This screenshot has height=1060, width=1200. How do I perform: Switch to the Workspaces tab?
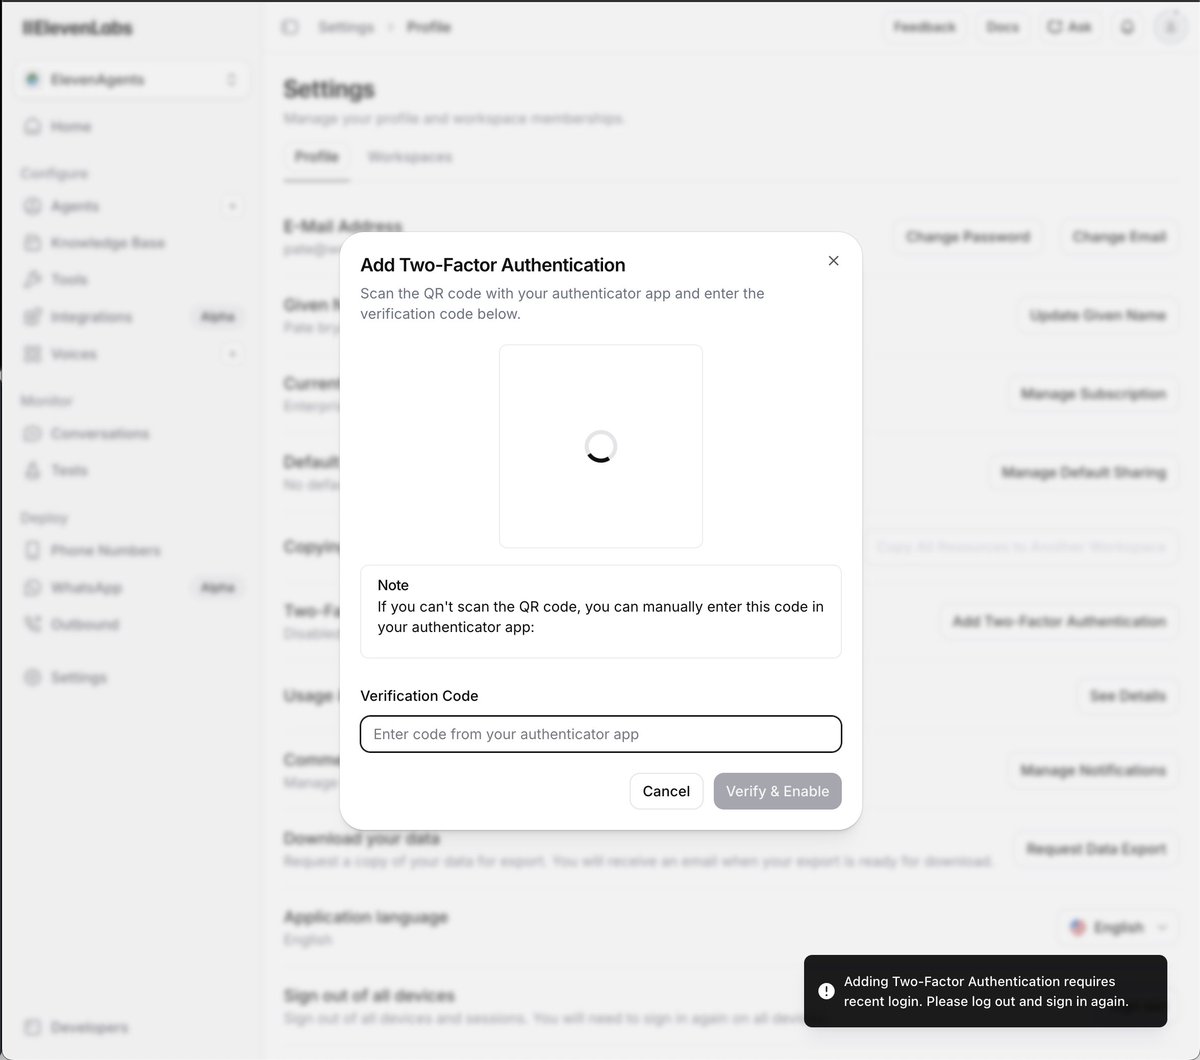(409, 157)
